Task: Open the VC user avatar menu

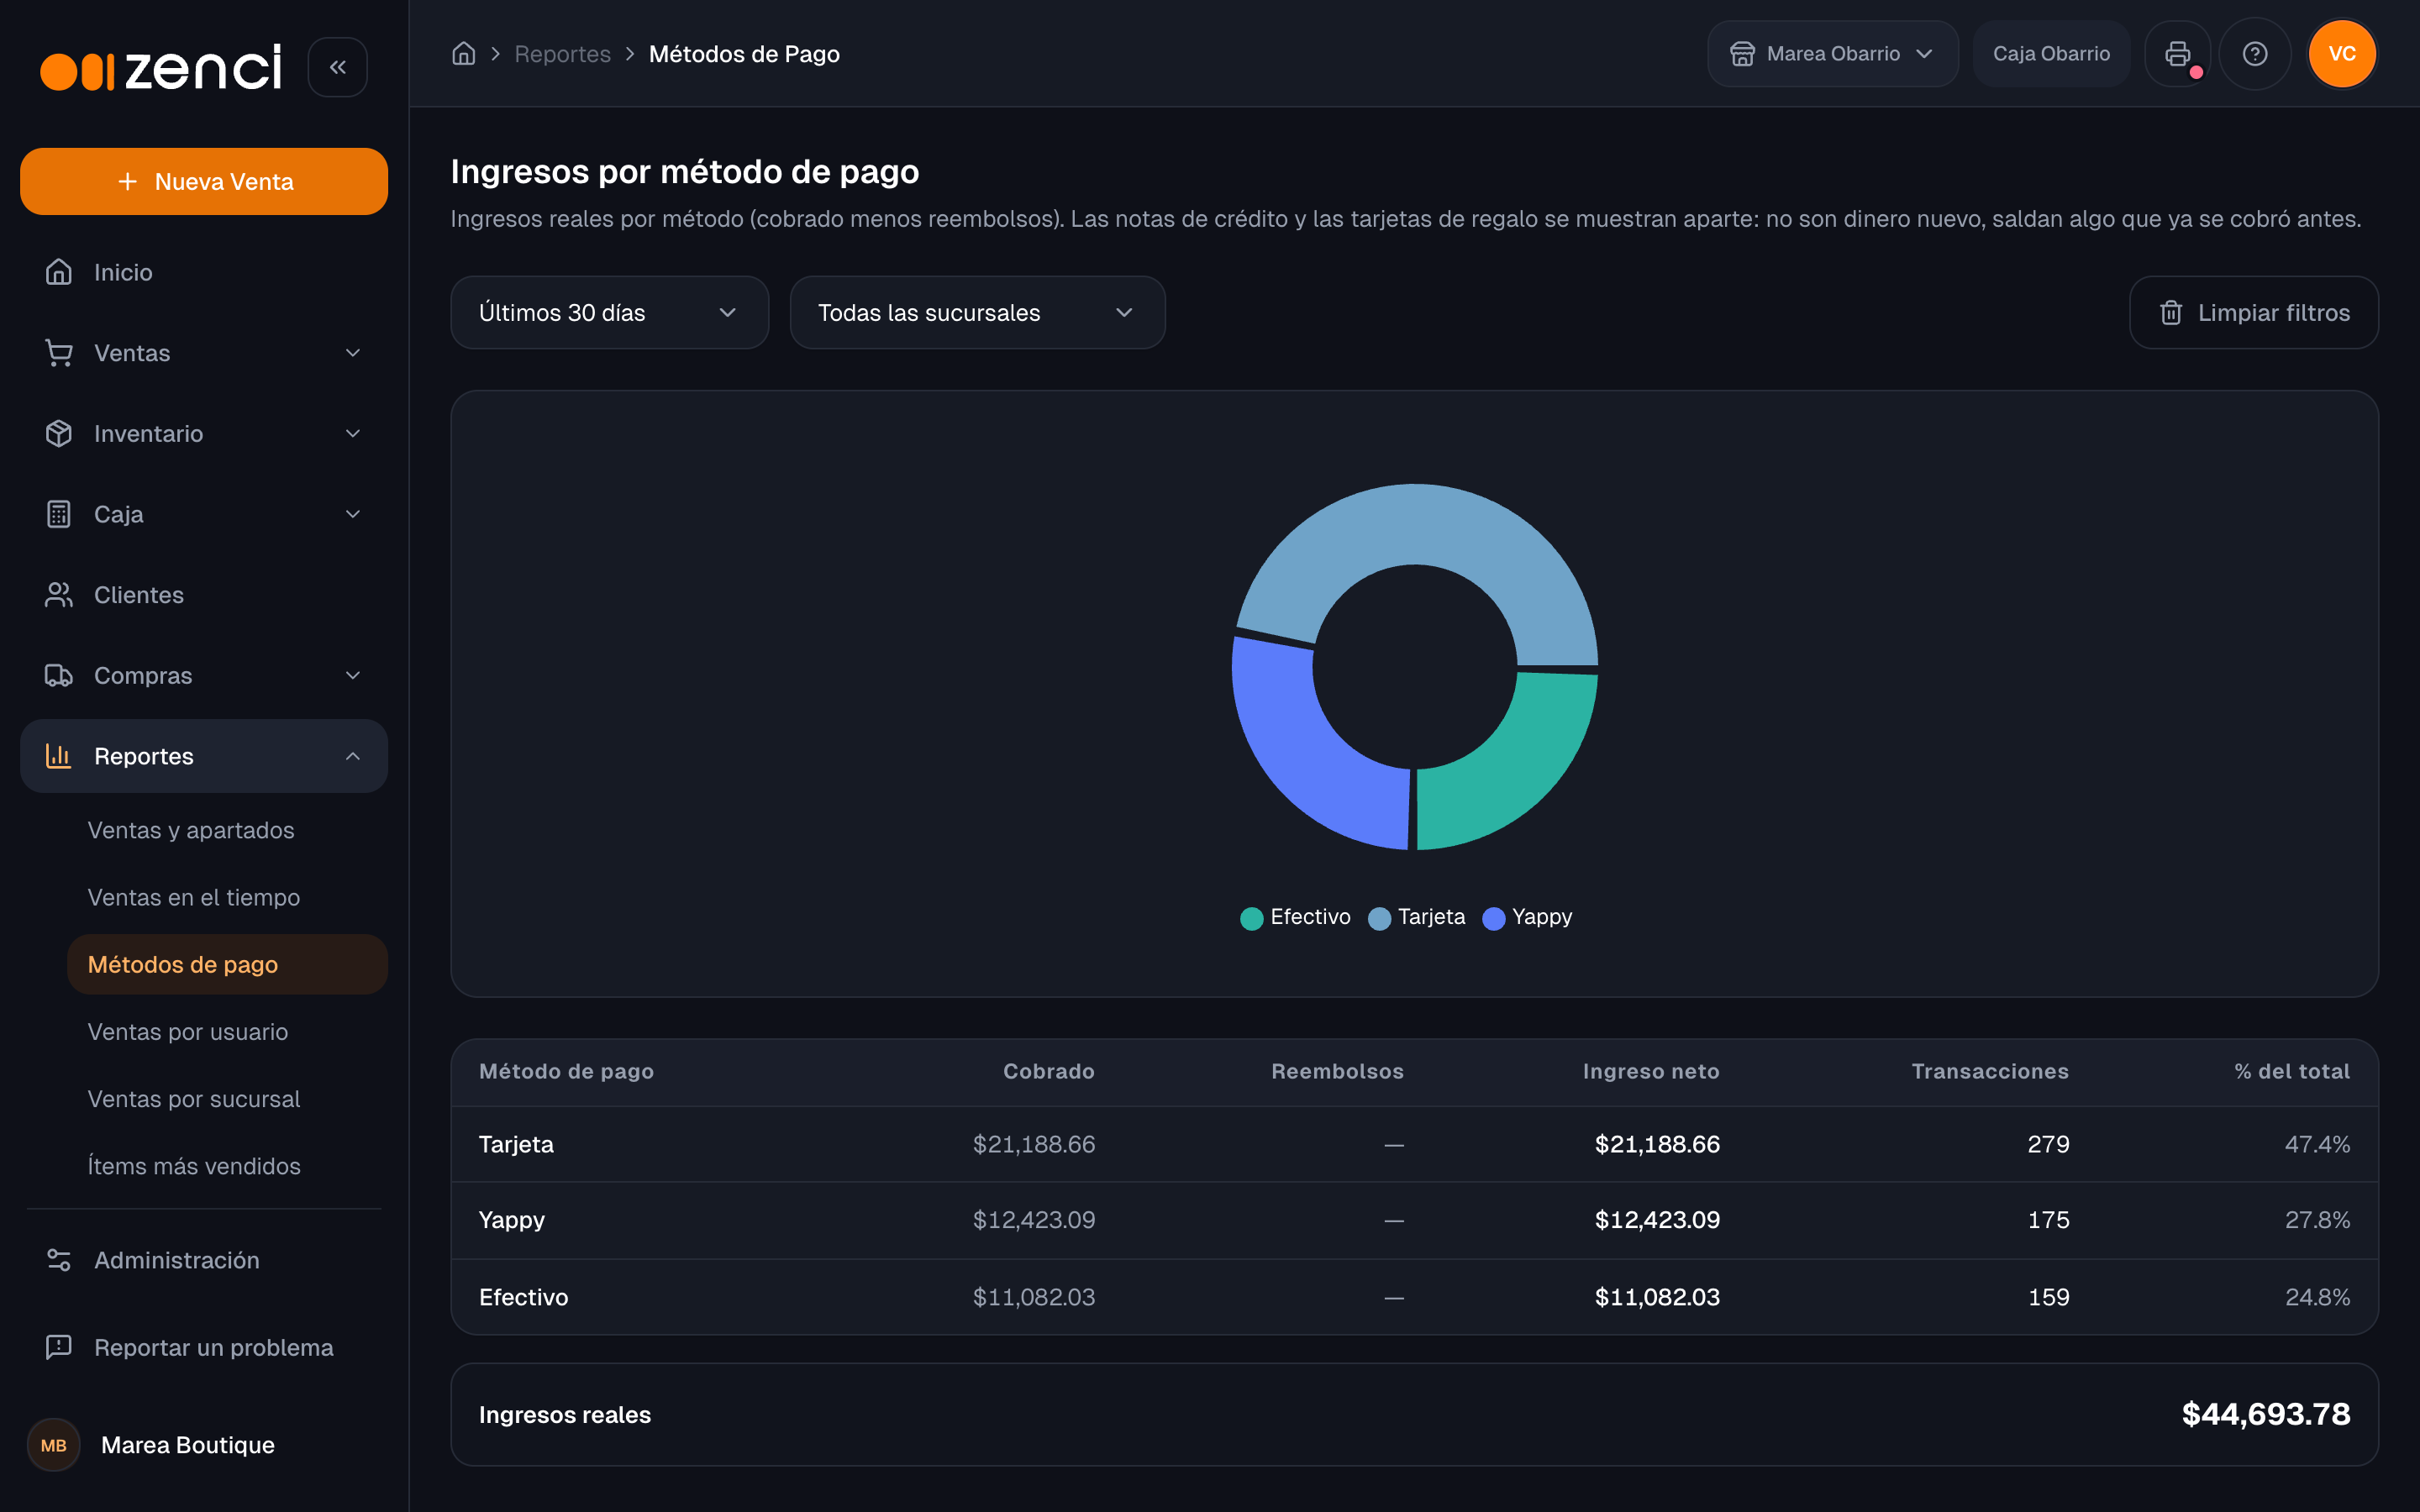Action: (x=2342, y=54)
